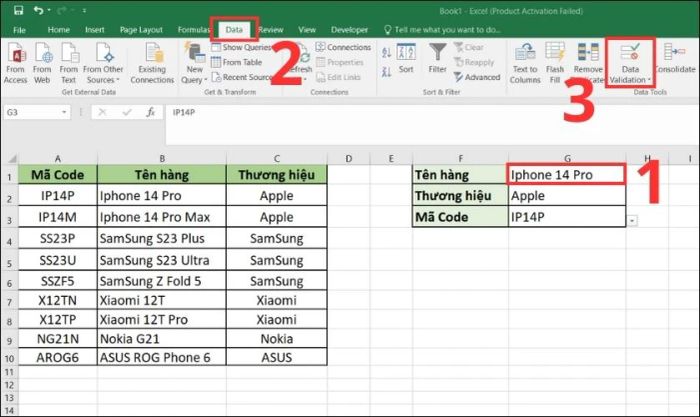Select the Thương hiệu header cell C1
This screenshot has width=700, height=417.
coord(277,175)
